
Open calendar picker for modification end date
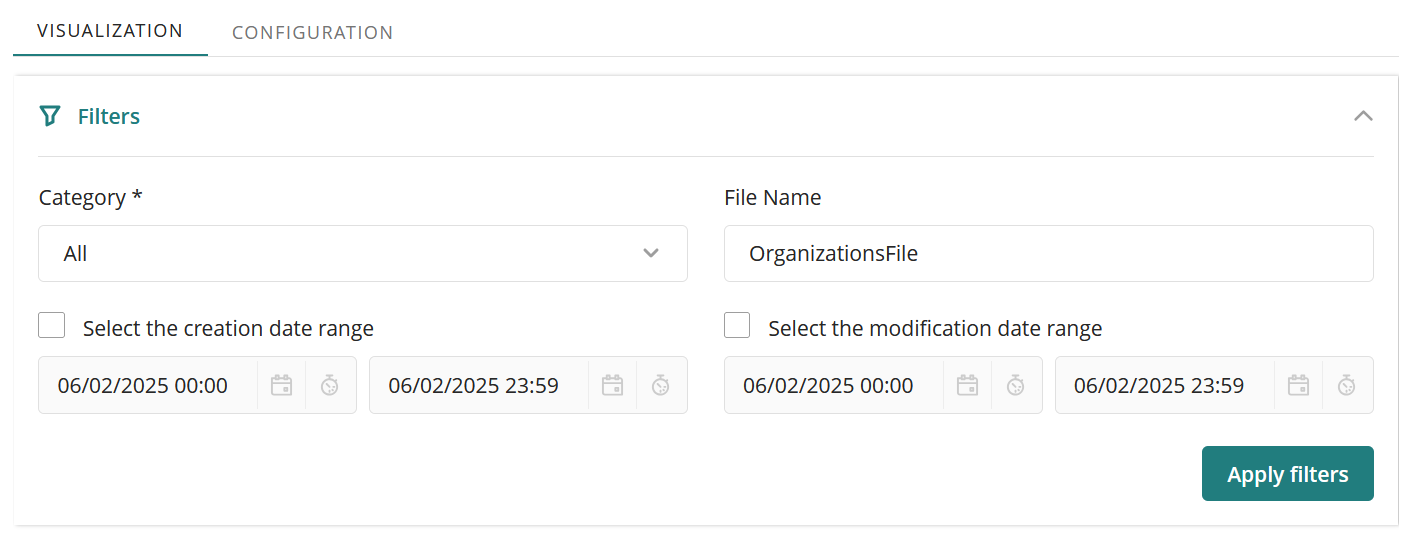coord(1298,385)
